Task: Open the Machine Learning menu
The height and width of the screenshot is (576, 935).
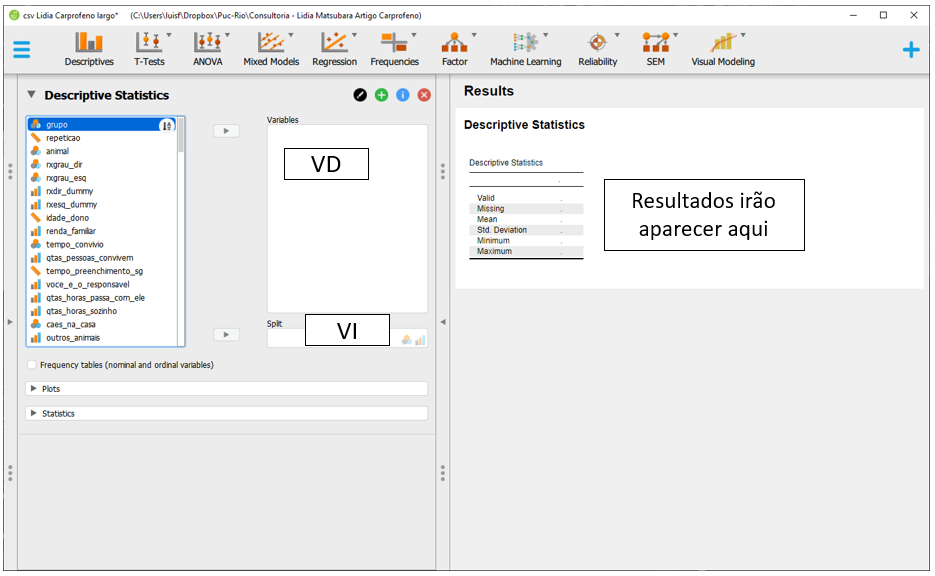Action: [525, 48]
